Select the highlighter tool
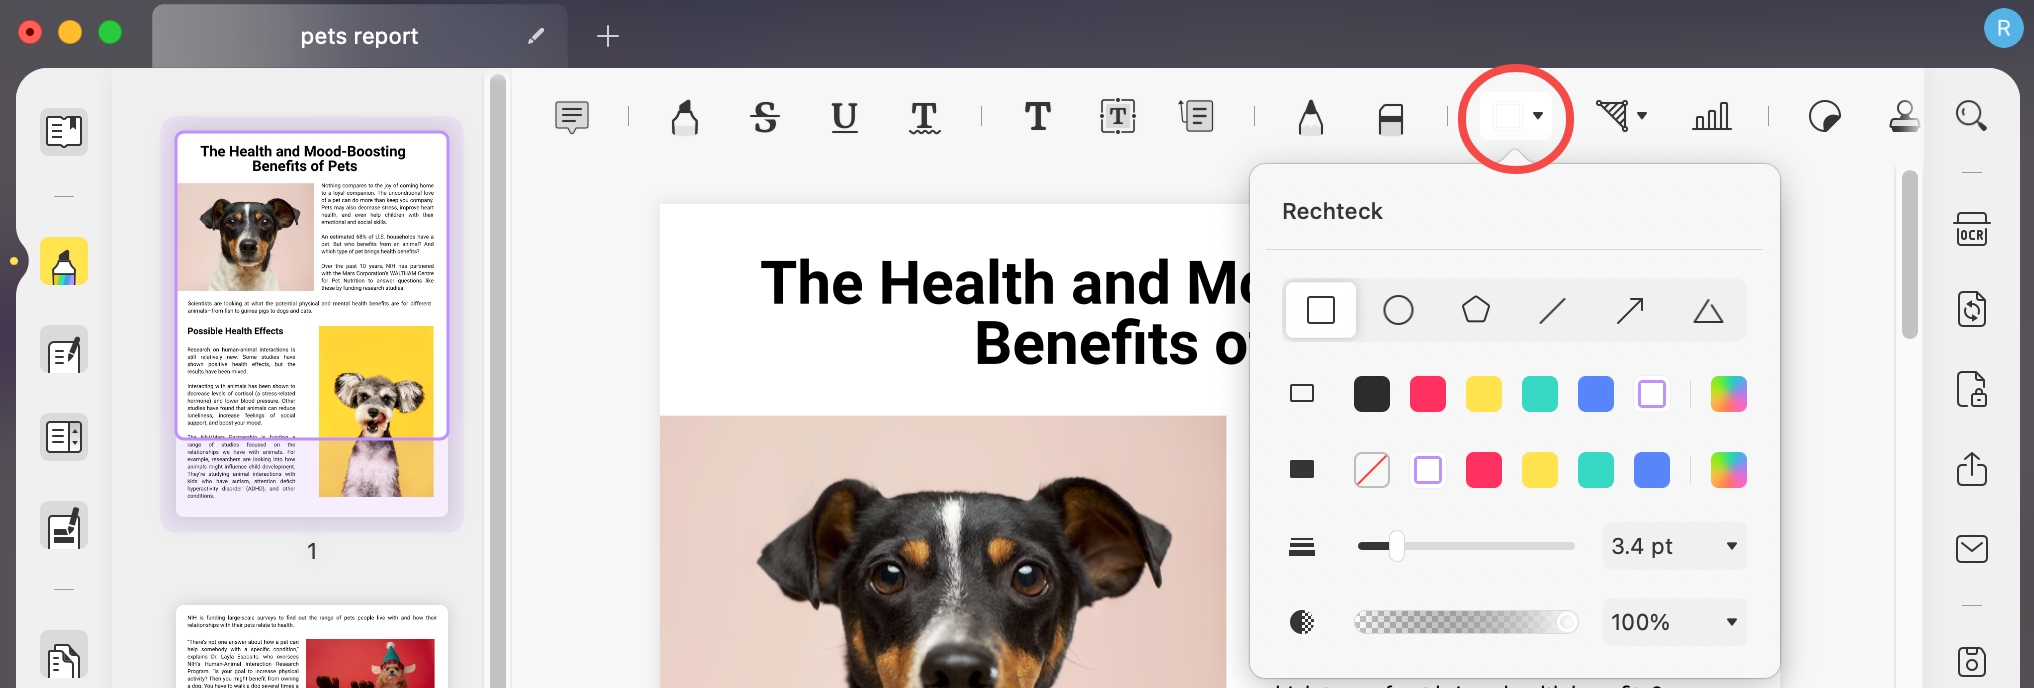Viewport: 2034px width, 688px height. pos(685,117)
